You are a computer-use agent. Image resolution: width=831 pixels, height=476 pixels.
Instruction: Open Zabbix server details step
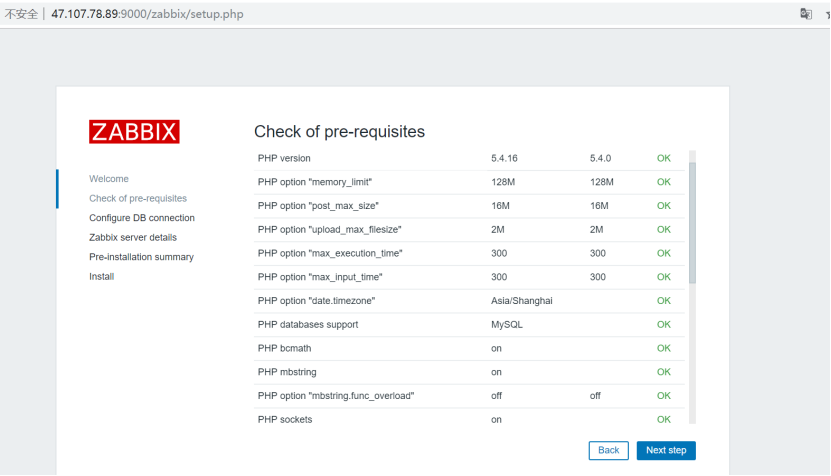pyautogui.click(x=132, y=237)
